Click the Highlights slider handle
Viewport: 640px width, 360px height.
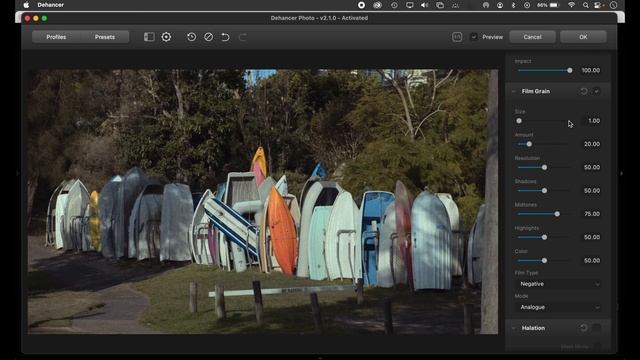pyautogui.click(x=544, y=237)
